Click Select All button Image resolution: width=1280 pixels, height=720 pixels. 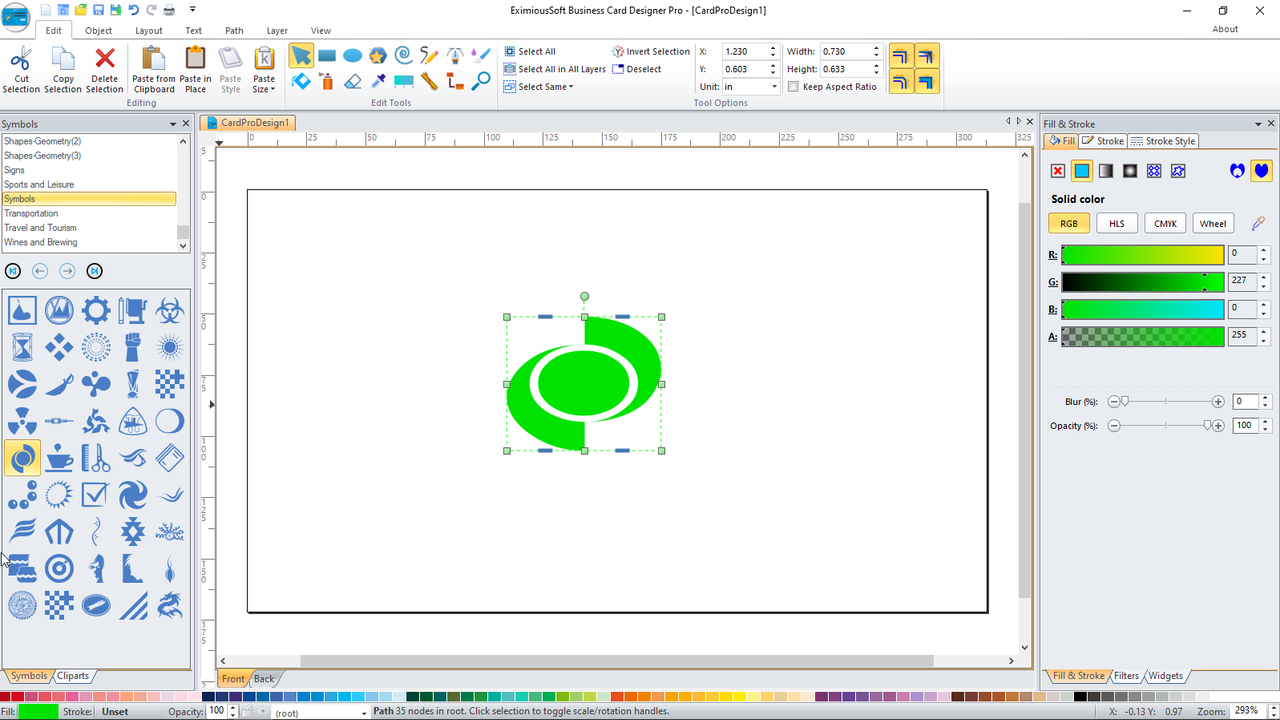530,52
